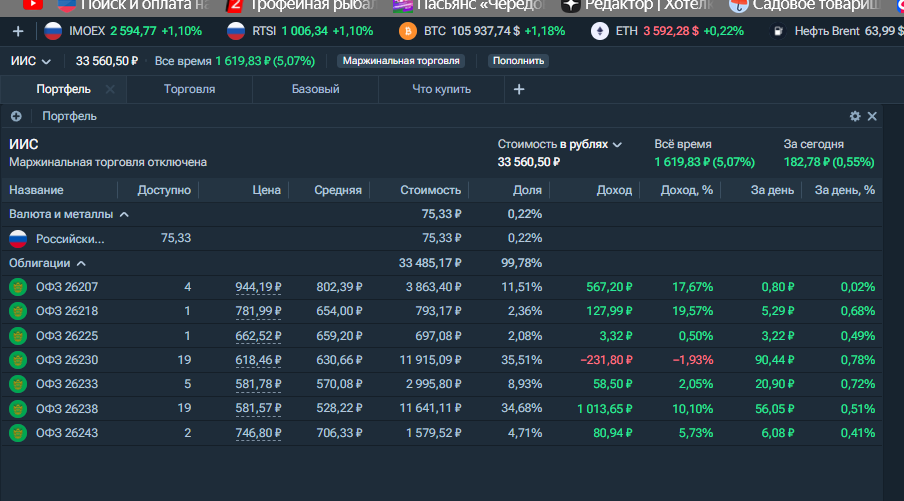
Task: Sort by the Цена column header
Action: click(x=266, y=190)
